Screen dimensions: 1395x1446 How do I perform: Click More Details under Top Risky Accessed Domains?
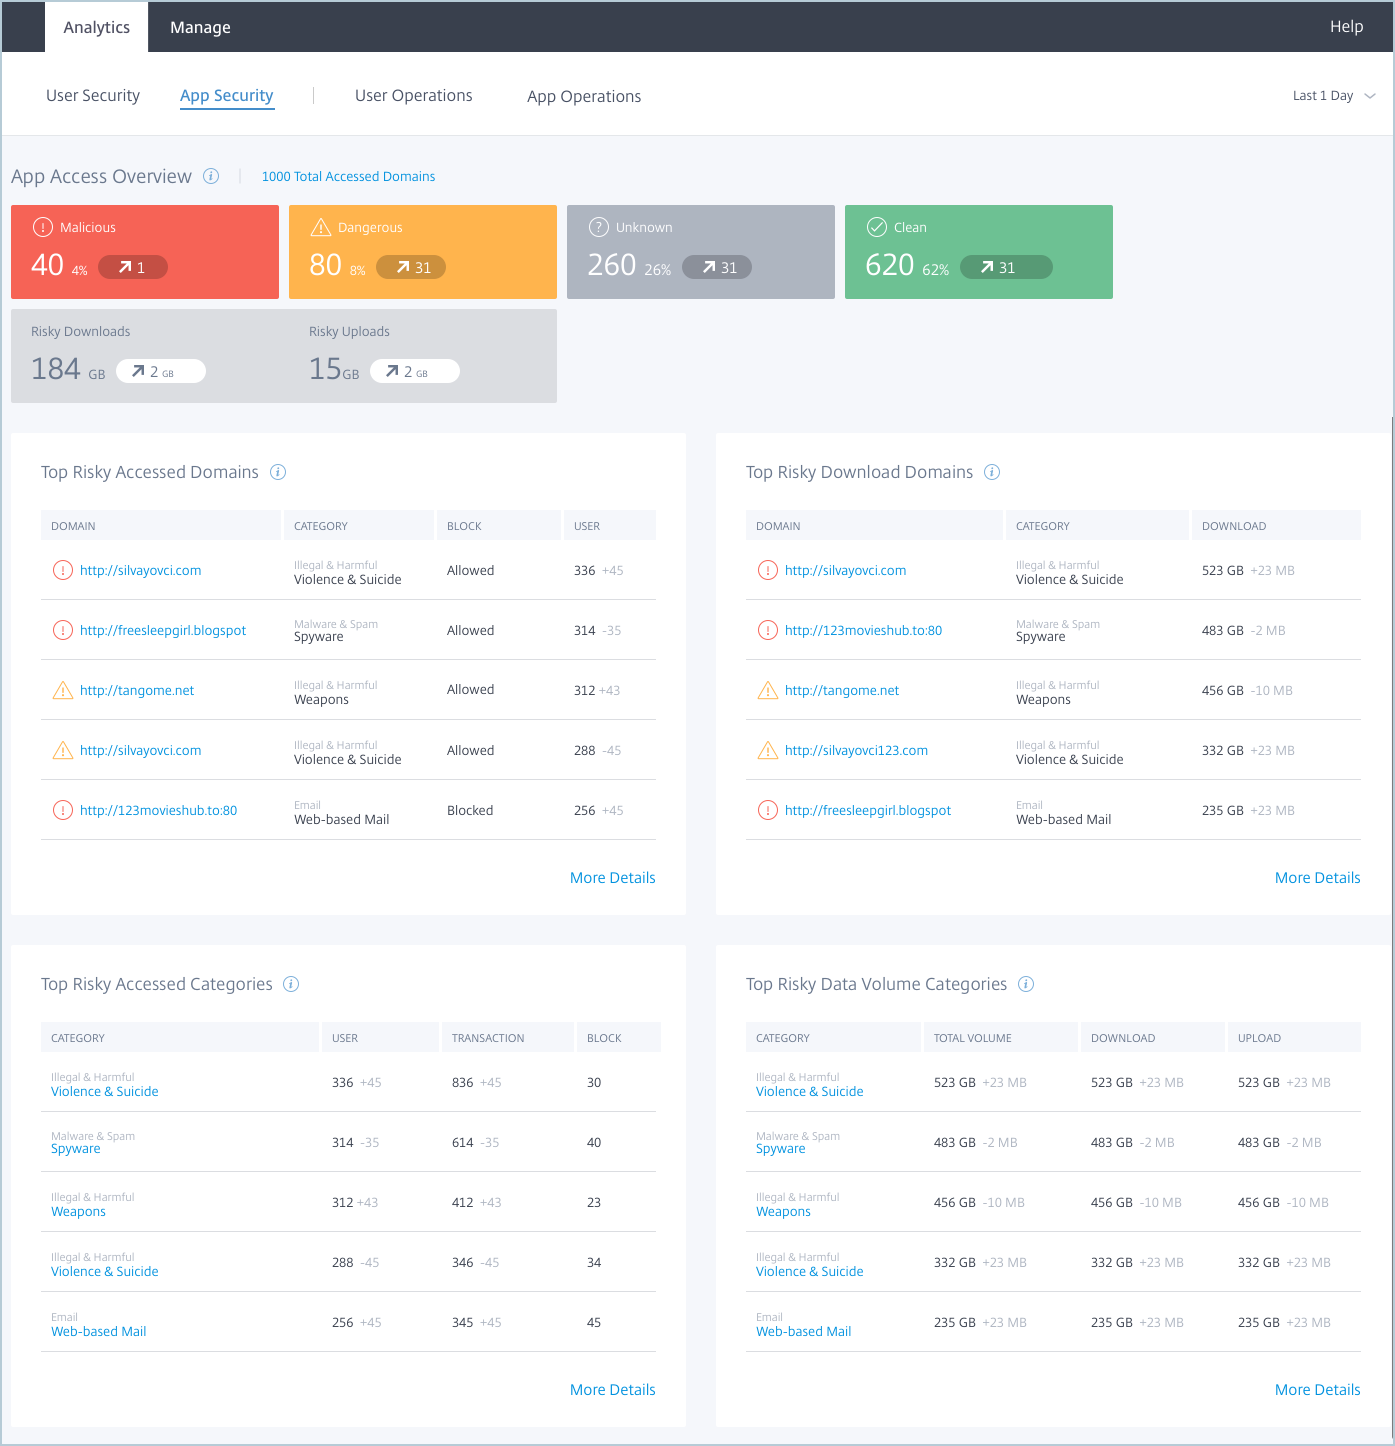click(613, 878)
